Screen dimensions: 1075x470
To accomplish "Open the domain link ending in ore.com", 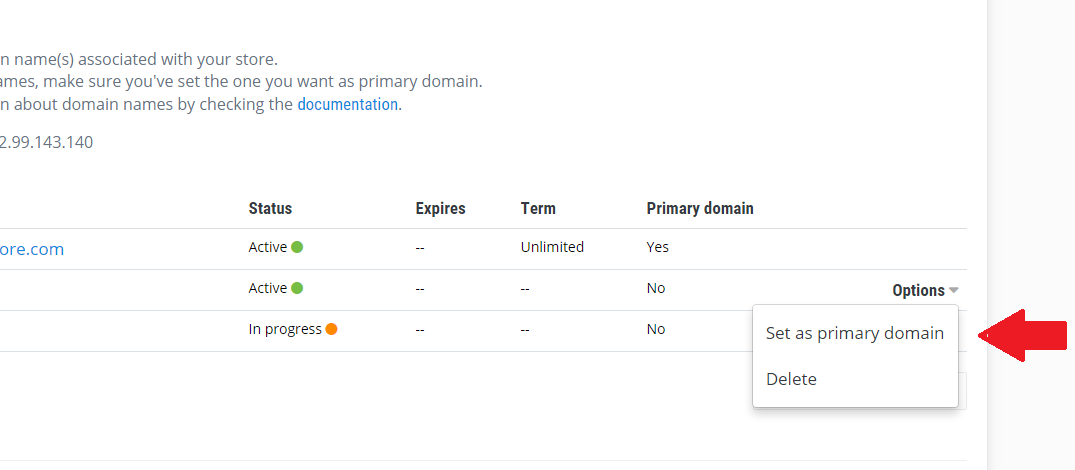I will (x=32, y=249).
